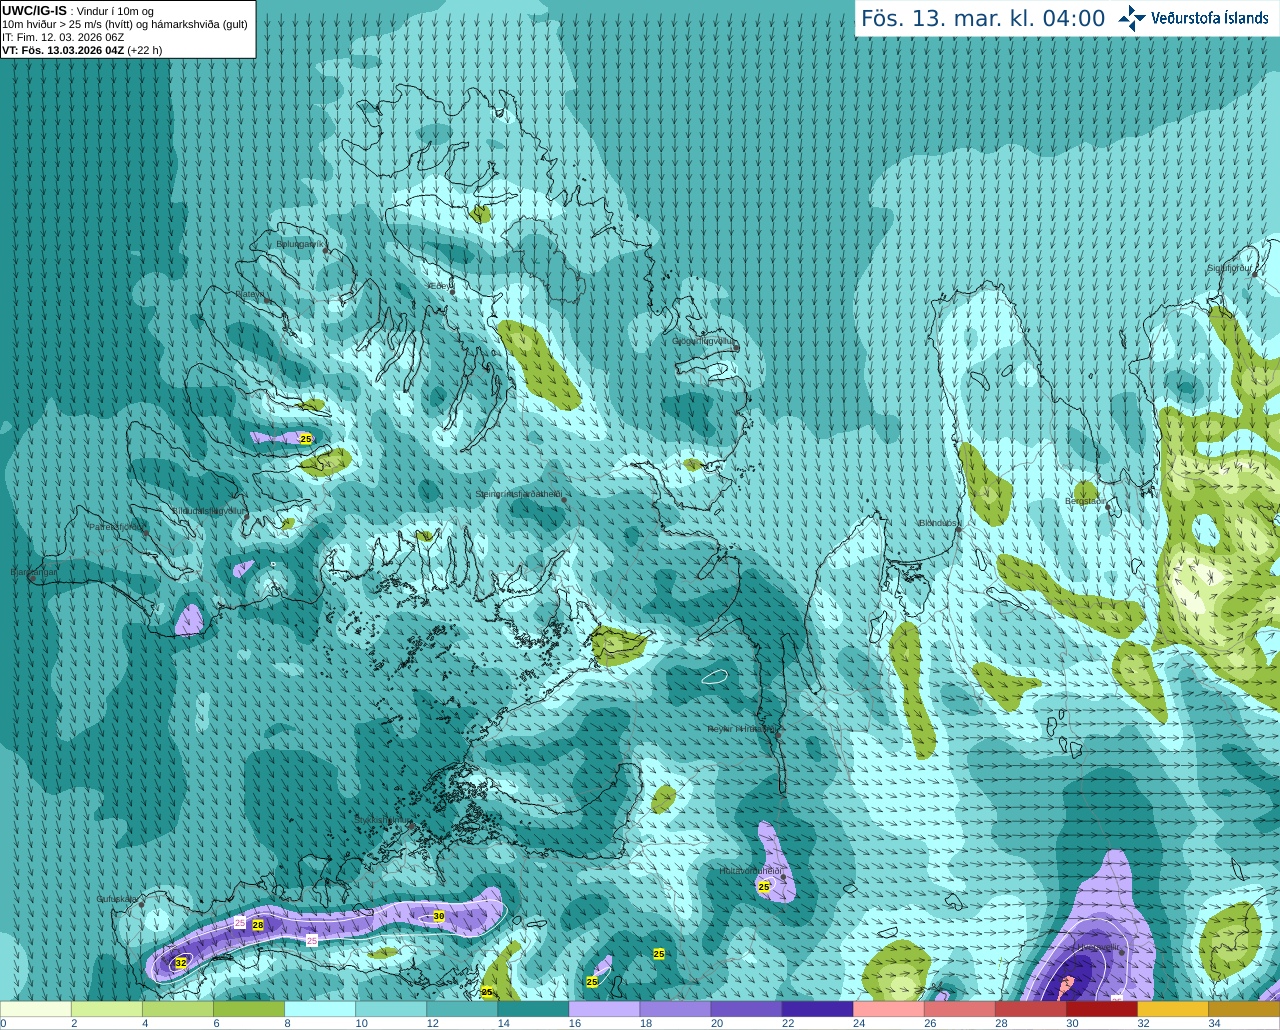This screenshot has width=1280, height=1030.
Task: Pick the 20–22 m/s violet legend swatch
Action: coord(746,1009)
